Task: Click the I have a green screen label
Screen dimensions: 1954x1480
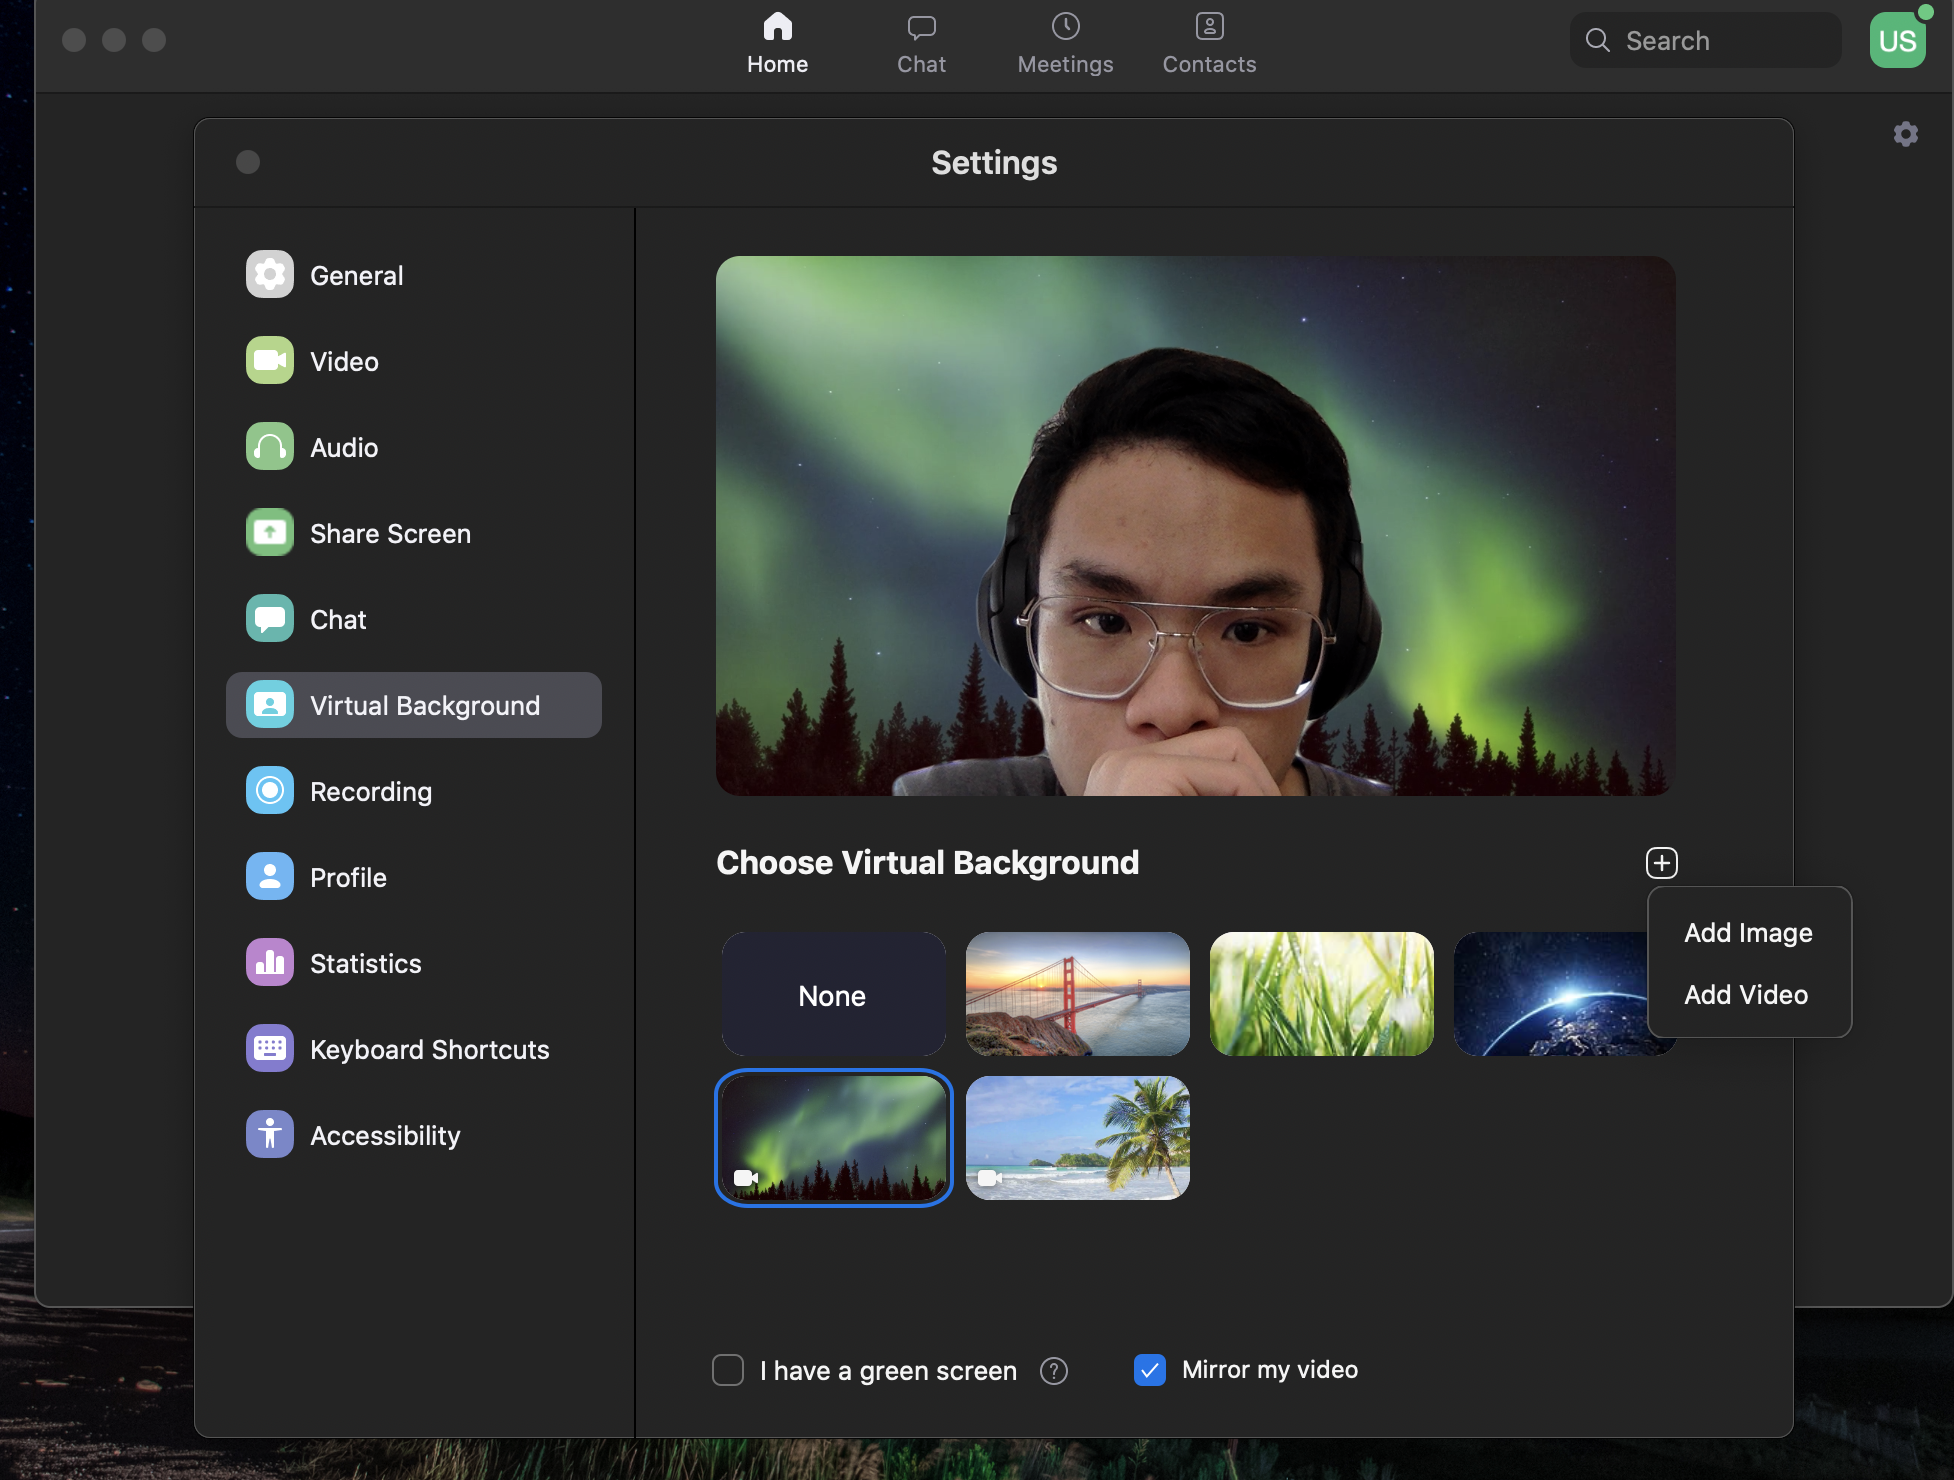Action: 888,1371
